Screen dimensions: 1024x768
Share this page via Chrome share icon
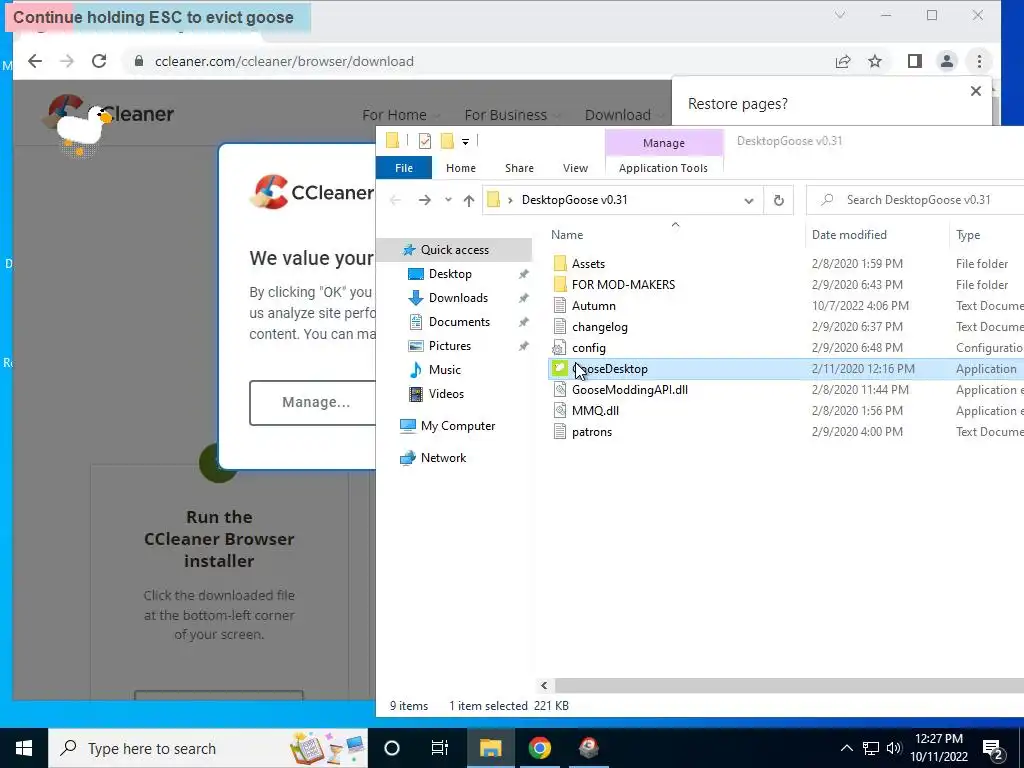842,61
